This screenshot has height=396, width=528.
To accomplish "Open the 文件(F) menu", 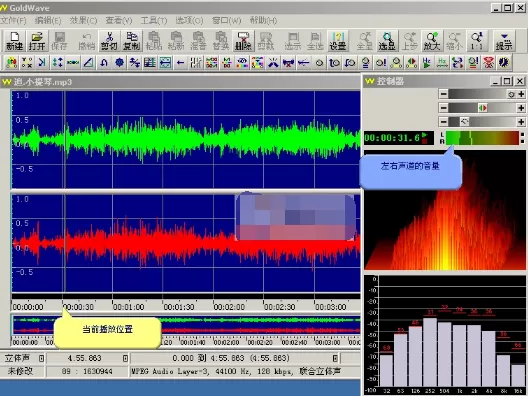I will click(13, 21).
